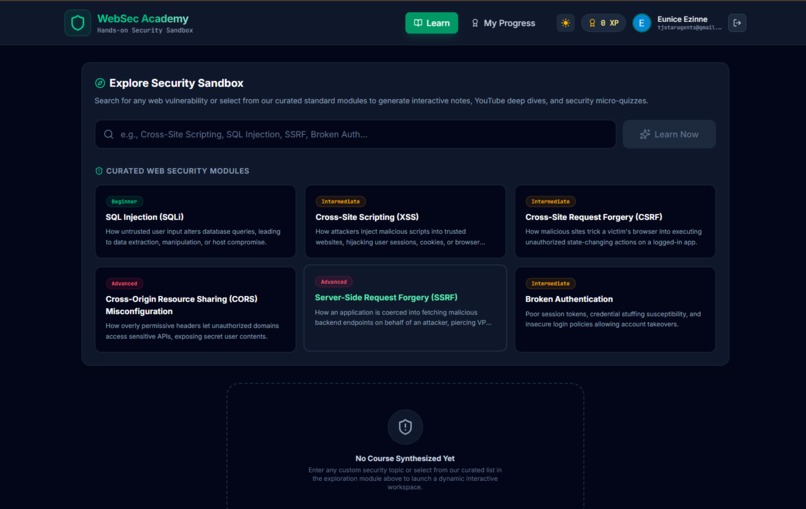The image size is (806, 509).
Task: Open the Cross-Site Request Forgery (CSRF) module
Action: [615, 221]
